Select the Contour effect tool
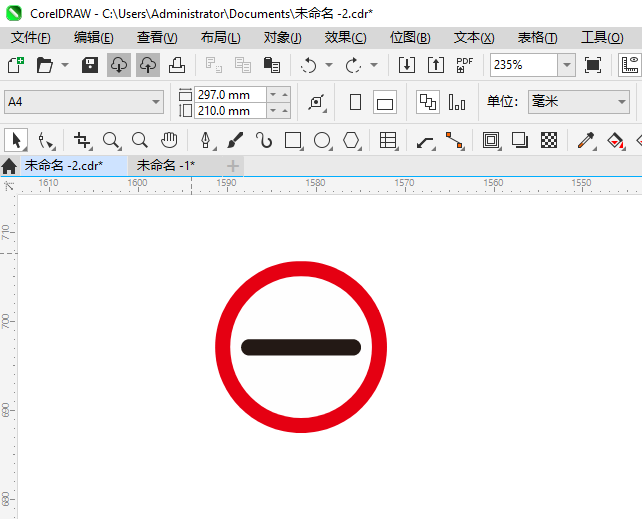 click(491, 140)
